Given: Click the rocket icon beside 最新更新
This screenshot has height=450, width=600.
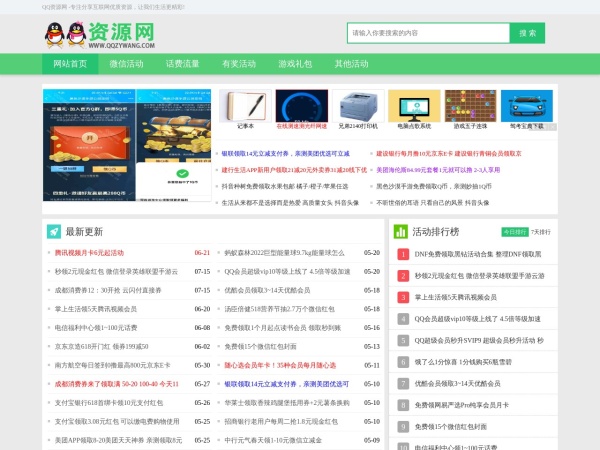Looking at the screenshot, I should [x=54, y=232].
